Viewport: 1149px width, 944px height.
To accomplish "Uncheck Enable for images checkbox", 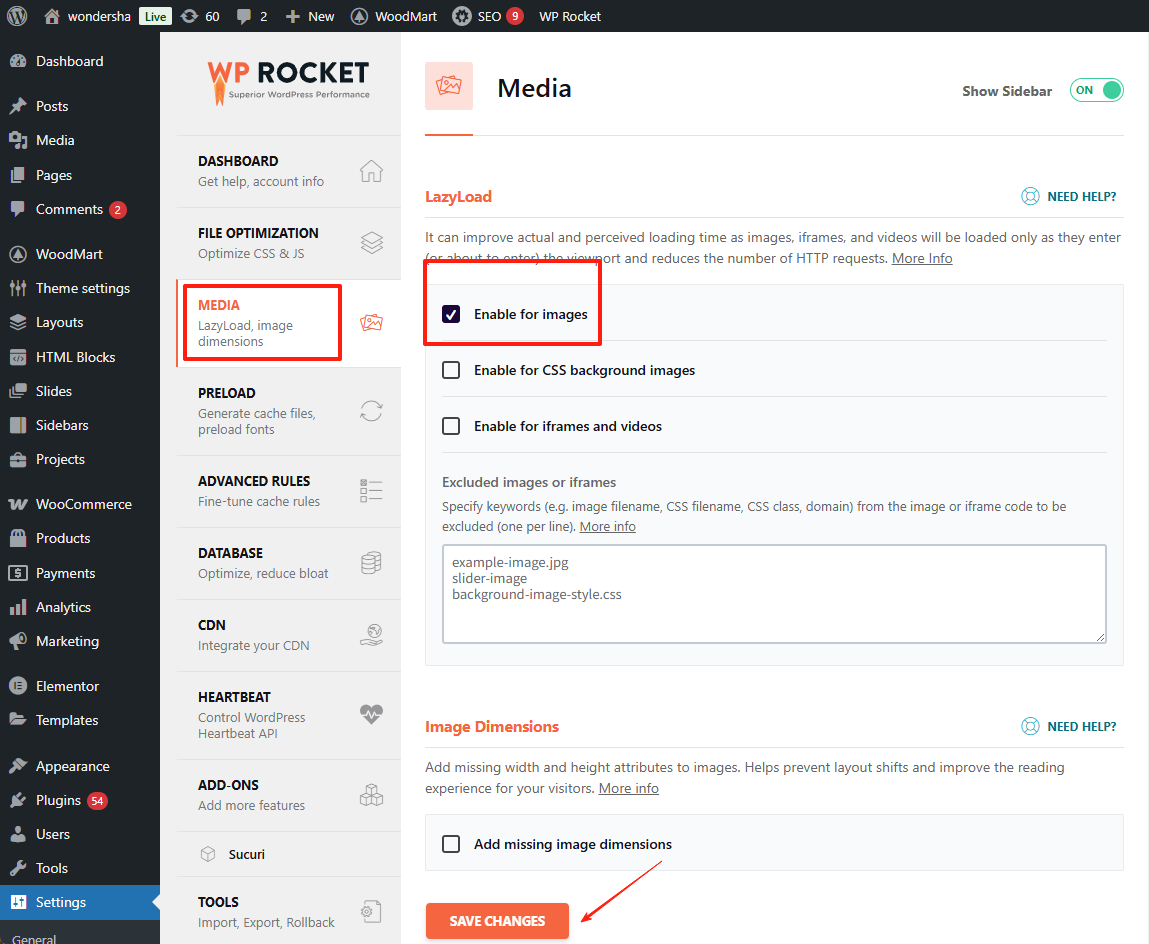I will 451,314.
